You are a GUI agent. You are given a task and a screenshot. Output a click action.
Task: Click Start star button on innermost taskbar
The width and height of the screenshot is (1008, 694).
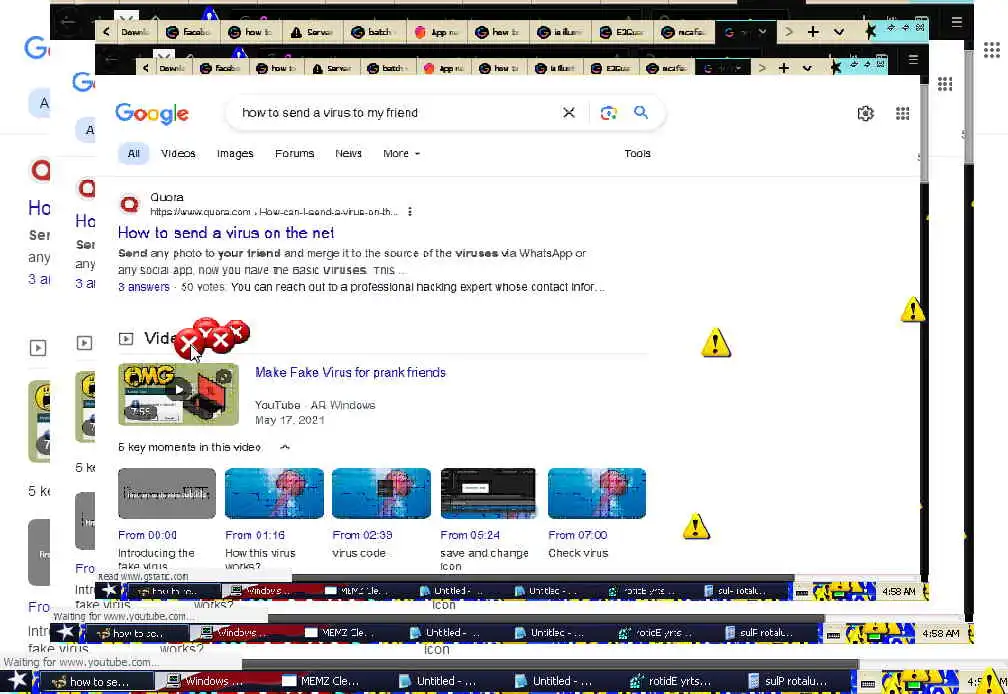(111, 590)
